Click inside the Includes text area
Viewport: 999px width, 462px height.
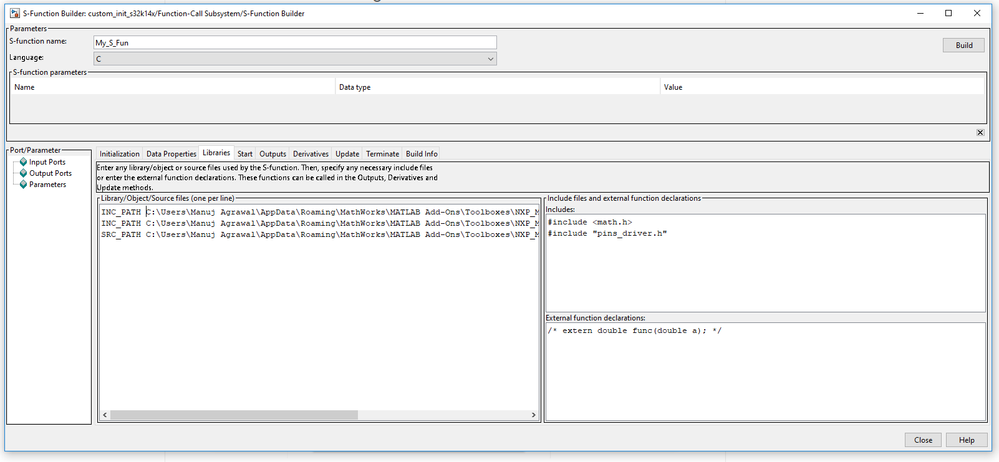click(x=765, y=263)
